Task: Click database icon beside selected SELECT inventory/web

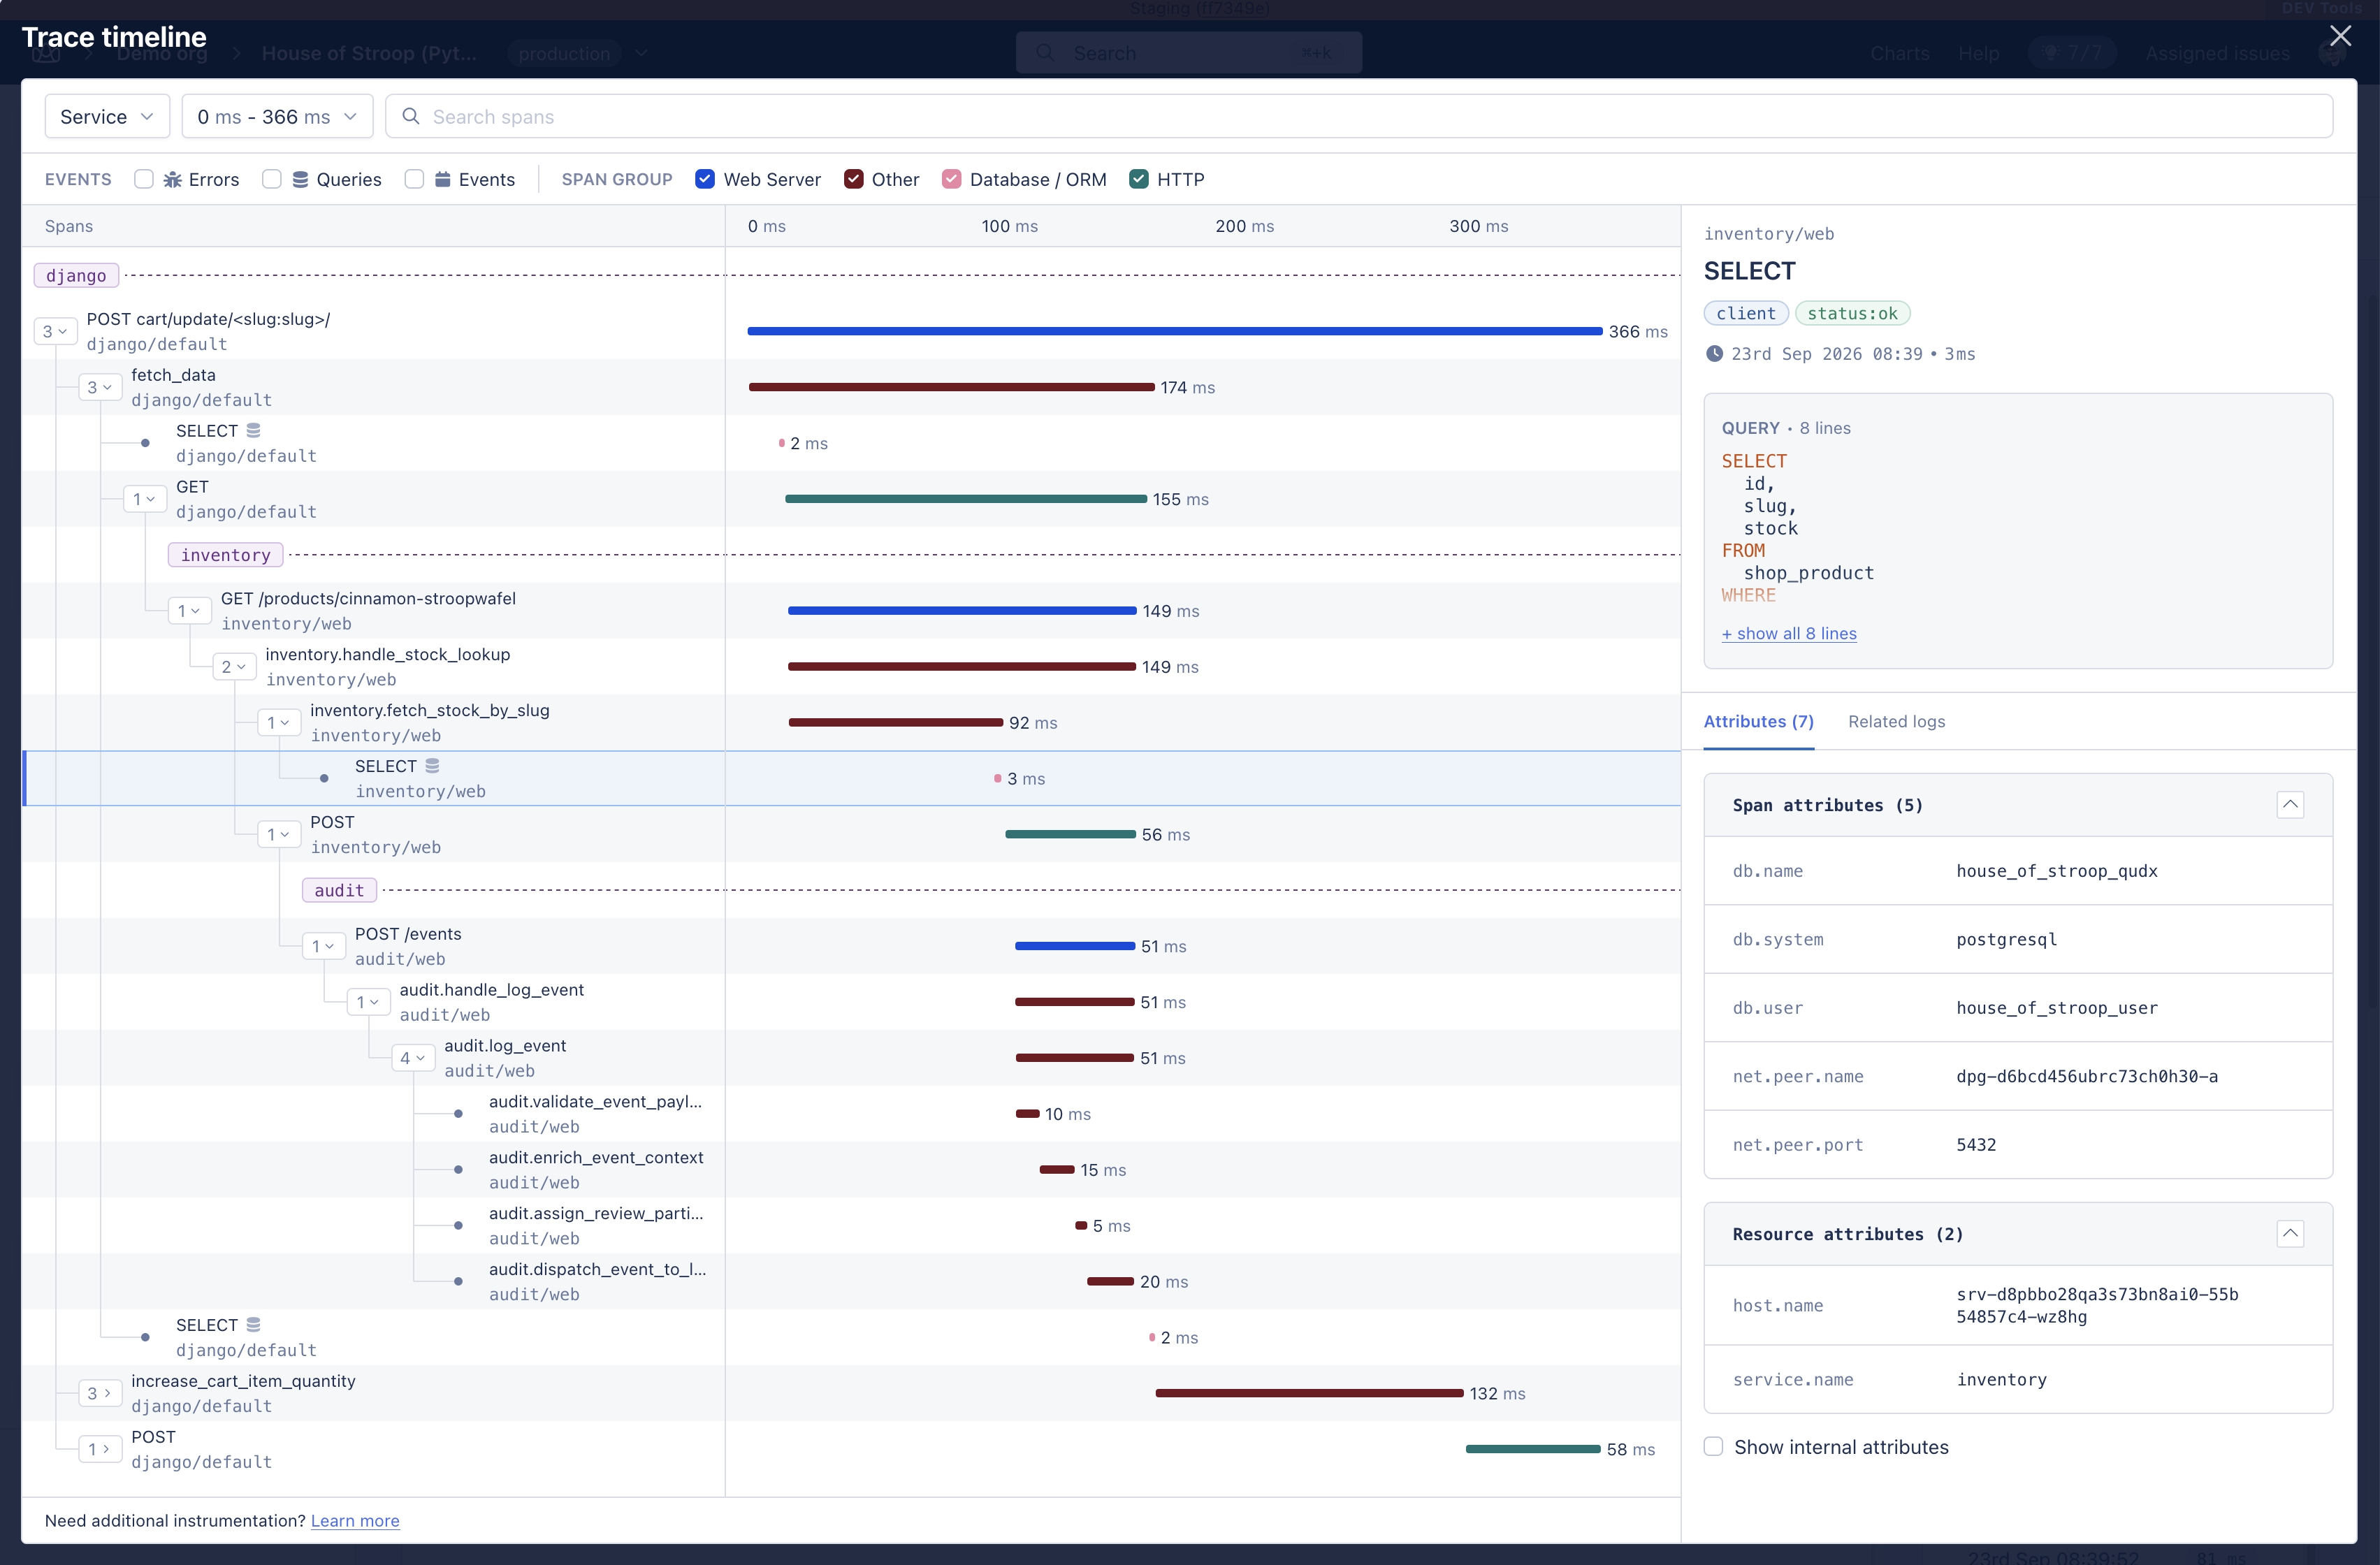Action: [432, 765]
